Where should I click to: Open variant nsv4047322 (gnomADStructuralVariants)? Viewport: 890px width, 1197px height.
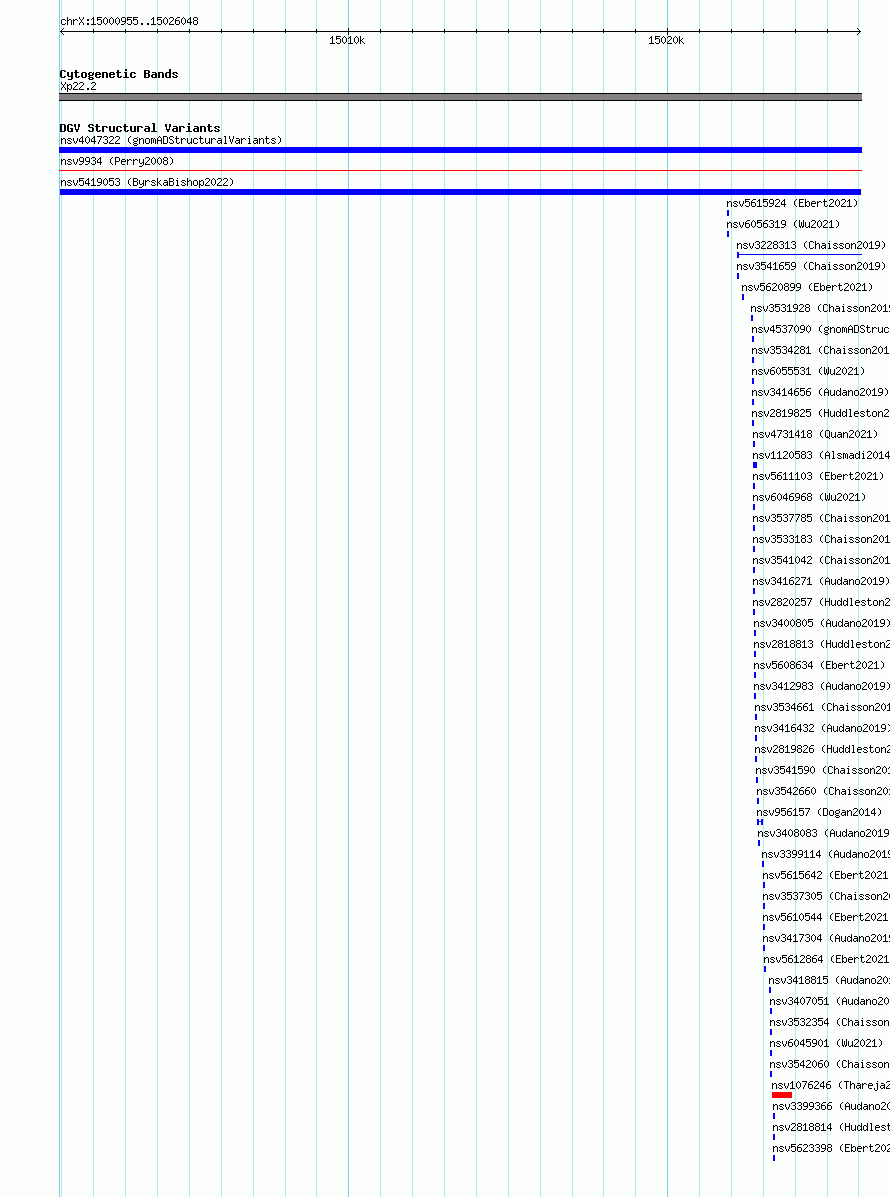tap(171, 140)
